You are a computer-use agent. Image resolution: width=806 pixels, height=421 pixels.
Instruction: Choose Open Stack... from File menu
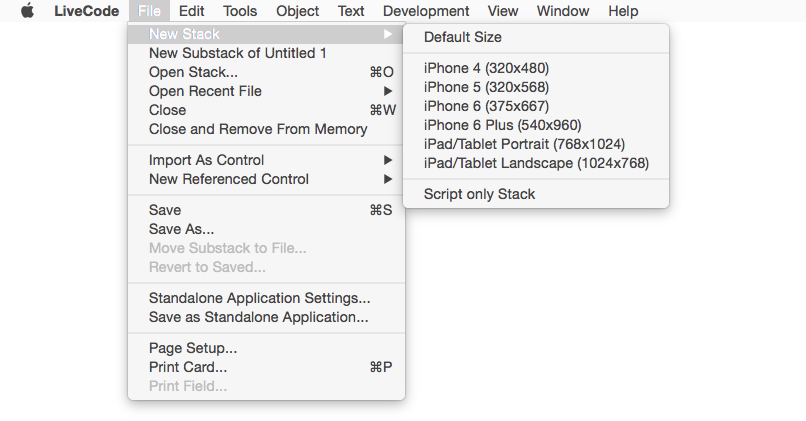[193, 72]
